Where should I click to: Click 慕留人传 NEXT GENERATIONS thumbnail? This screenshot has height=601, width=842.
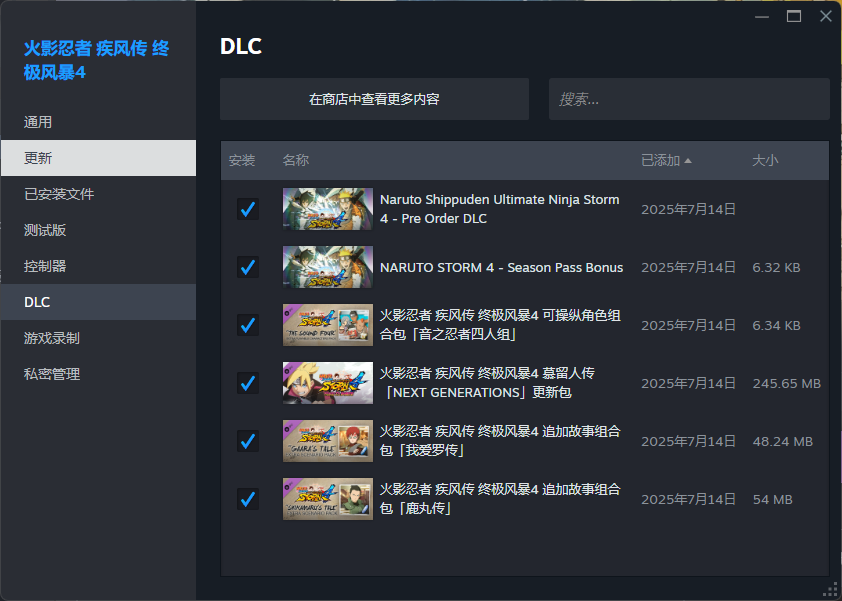[x=328, y=383]
